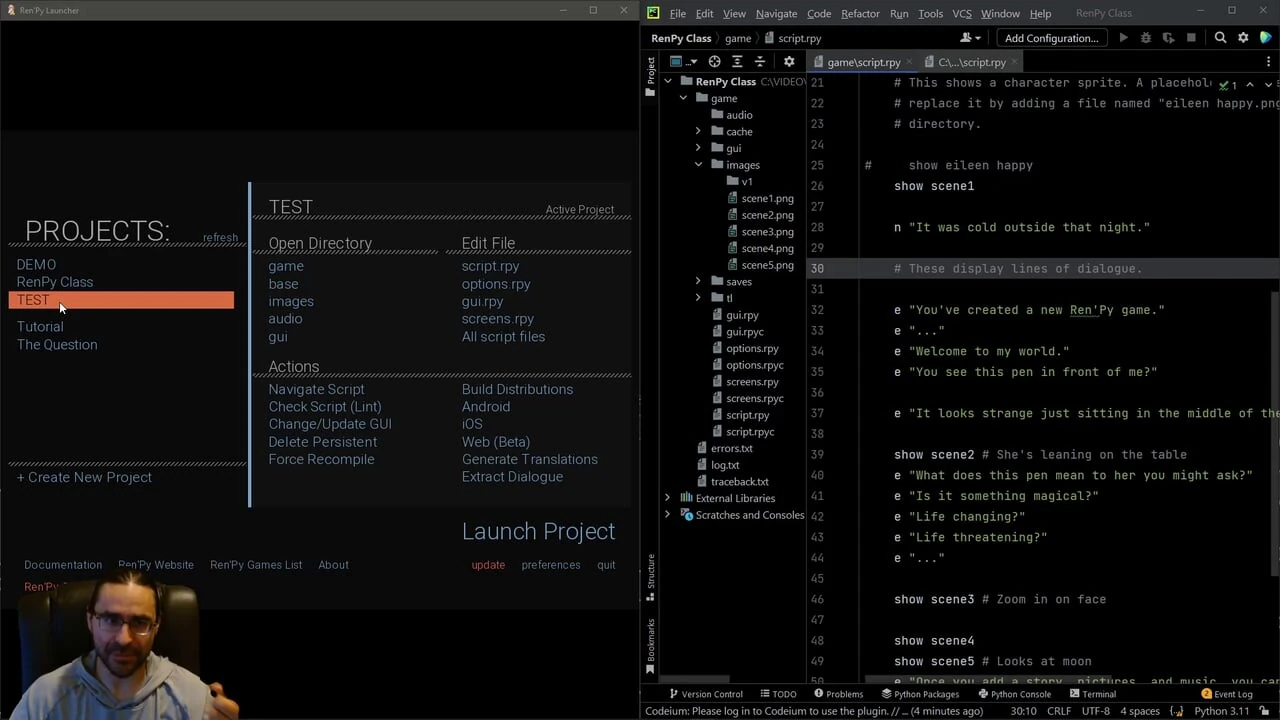Expand the cache folder in tree
Image resolution: width=1280 pixels, height=720 pixels.
(x=698, y=132)
